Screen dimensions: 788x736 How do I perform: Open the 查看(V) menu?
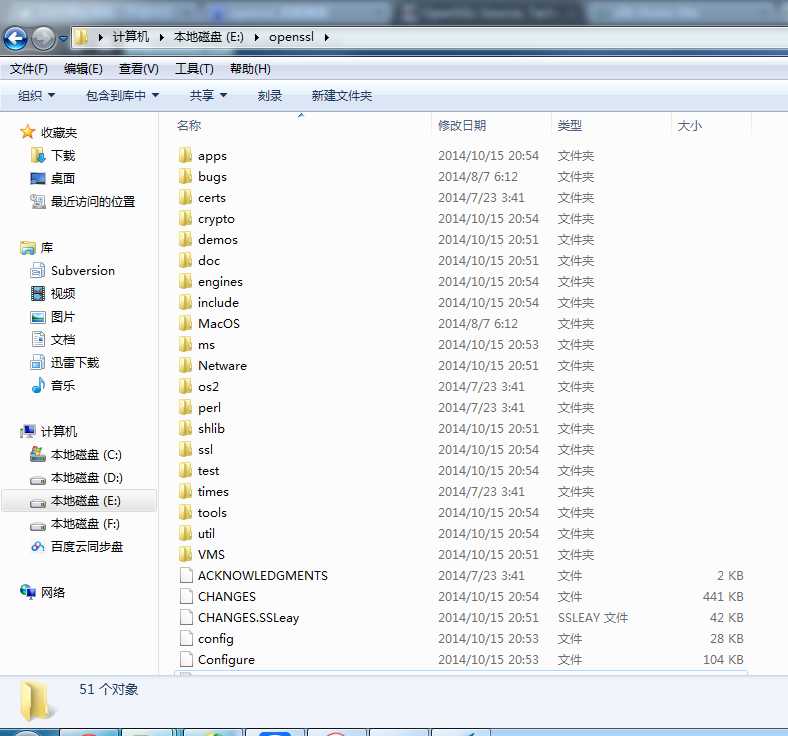[139, 69]
